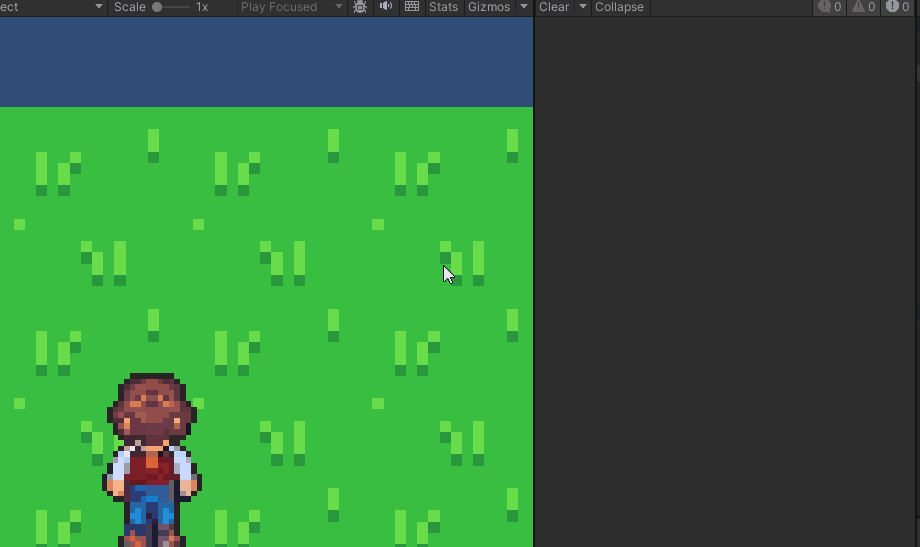Viewport: 920px width, 547px height.
Task: Toggle warning messages counter in console
Action: coord(864,7)
